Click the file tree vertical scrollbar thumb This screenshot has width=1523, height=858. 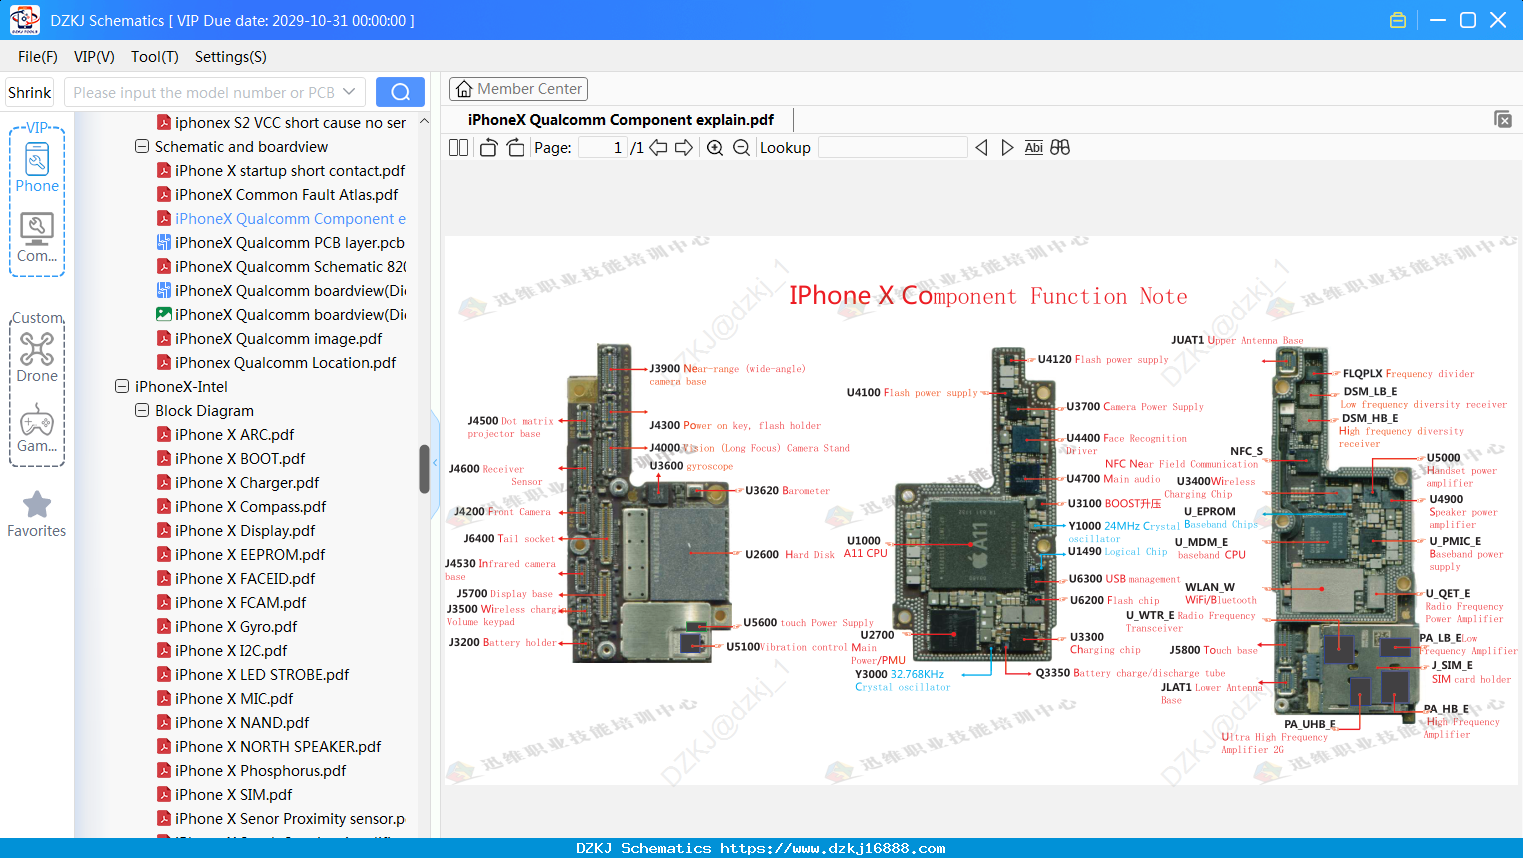(424, 469)
